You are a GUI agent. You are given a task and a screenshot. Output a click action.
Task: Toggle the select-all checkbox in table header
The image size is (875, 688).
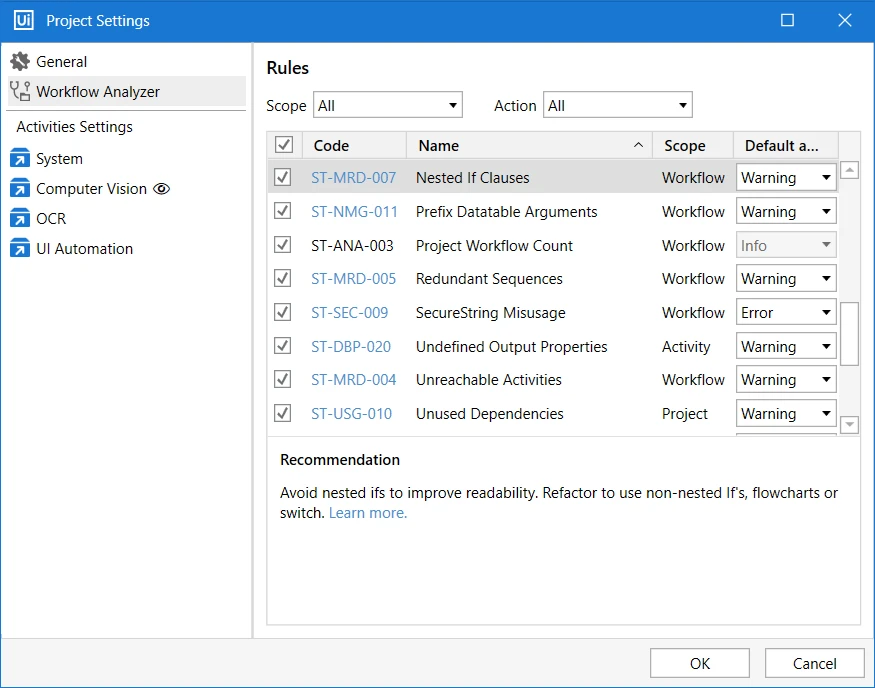[x=284, y=145]
